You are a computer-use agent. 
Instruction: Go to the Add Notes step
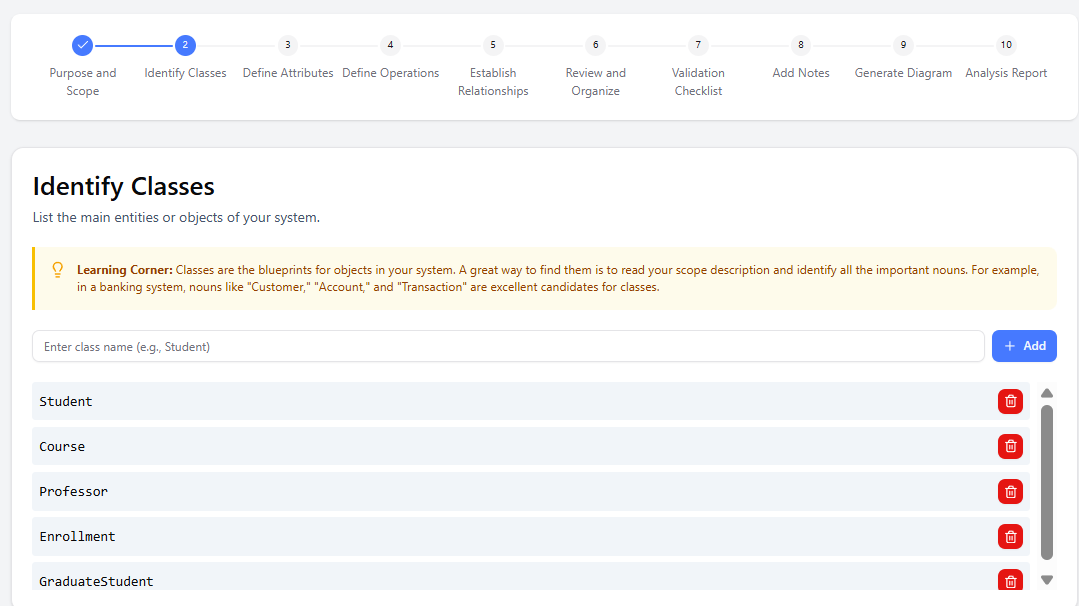pyautogui.click(x=800, y=45)
